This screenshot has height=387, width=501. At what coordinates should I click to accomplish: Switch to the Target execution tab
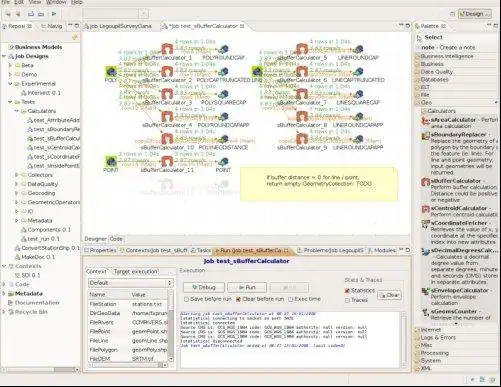pos(135,272)
